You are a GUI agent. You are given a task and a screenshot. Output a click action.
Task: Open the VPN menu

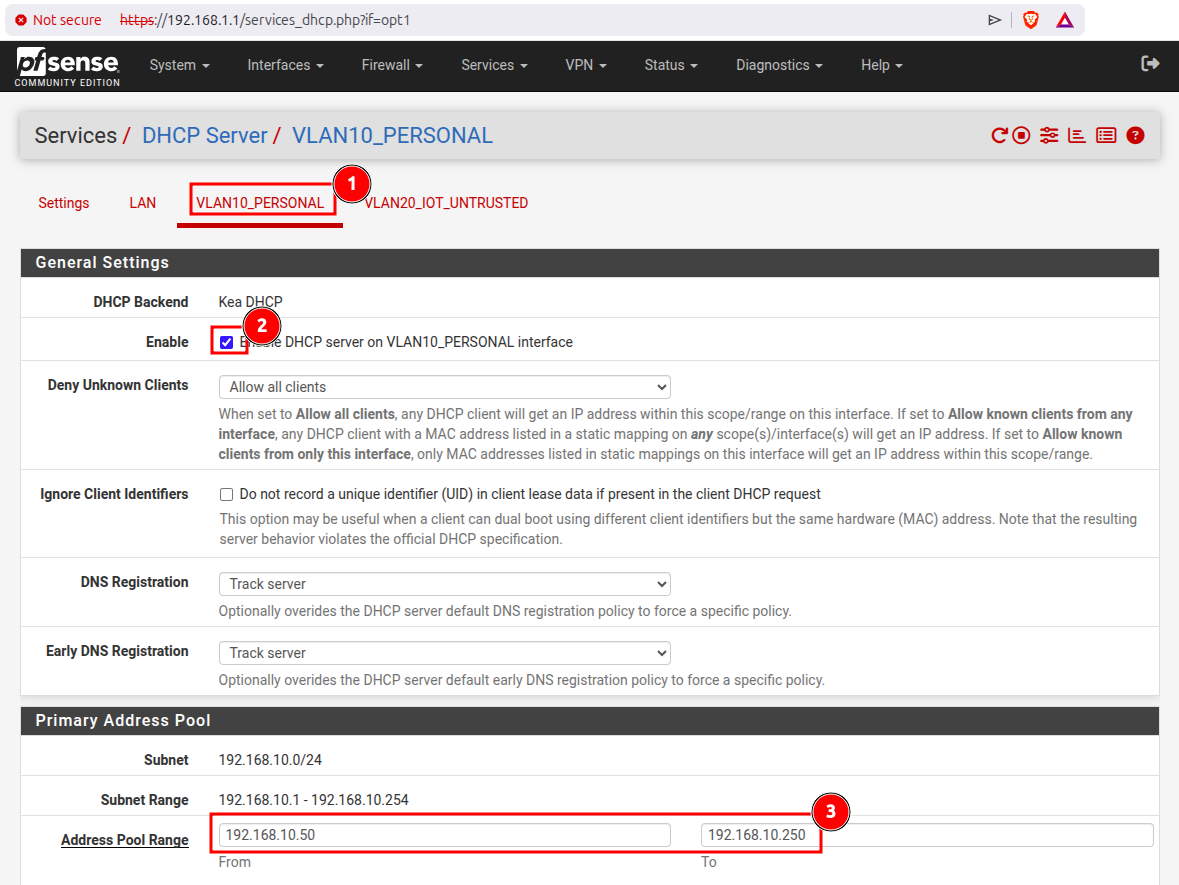point(586,65)
